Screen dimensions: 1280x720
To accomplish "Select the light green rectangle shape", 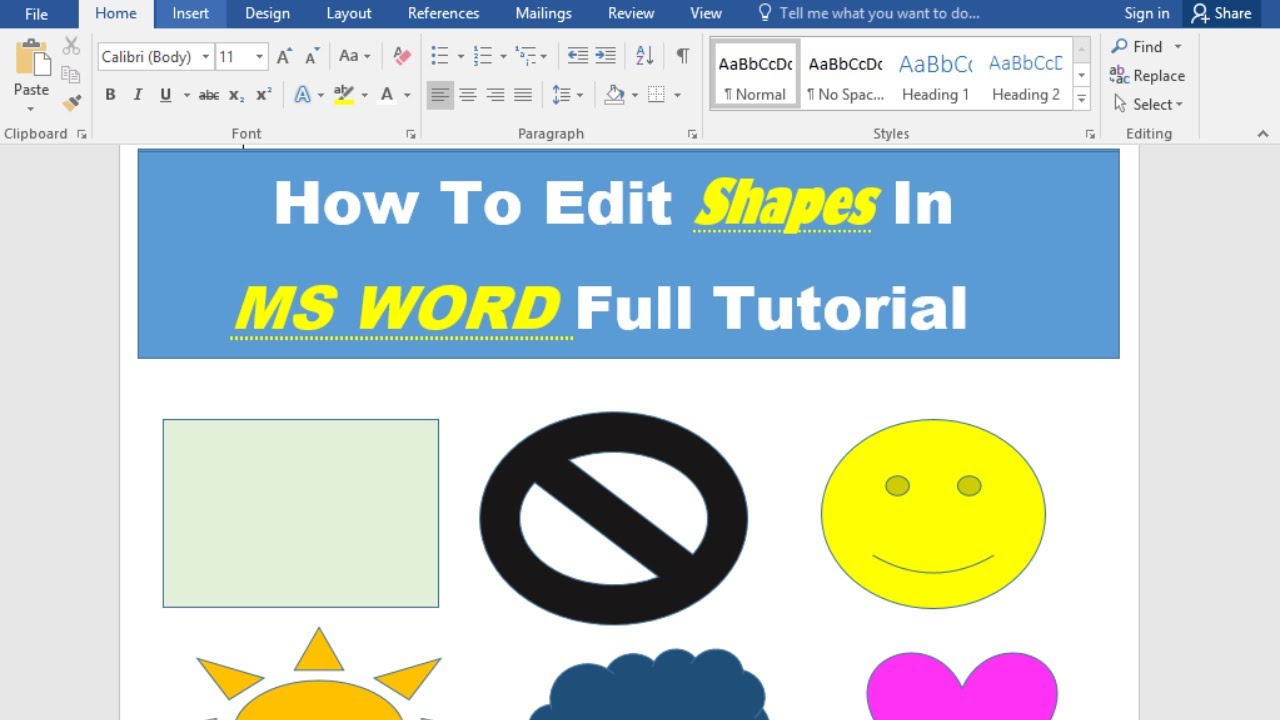I will 300,513.
